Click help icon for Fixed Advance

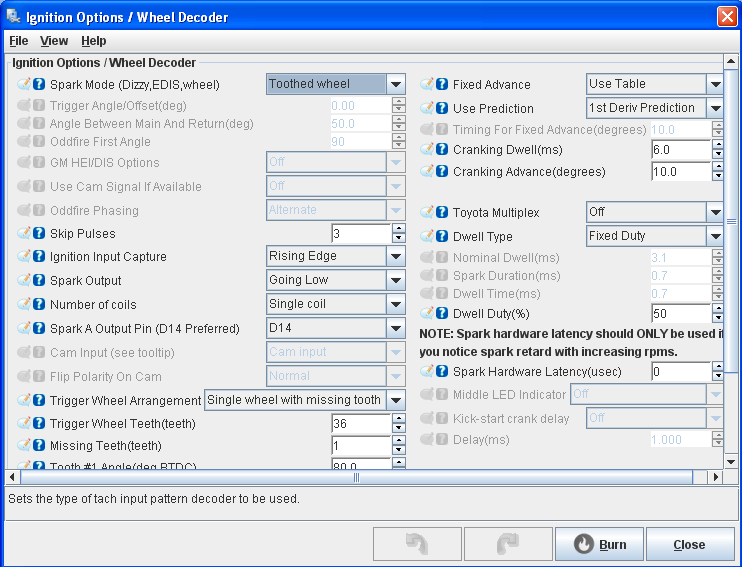(x=442, y=85)
